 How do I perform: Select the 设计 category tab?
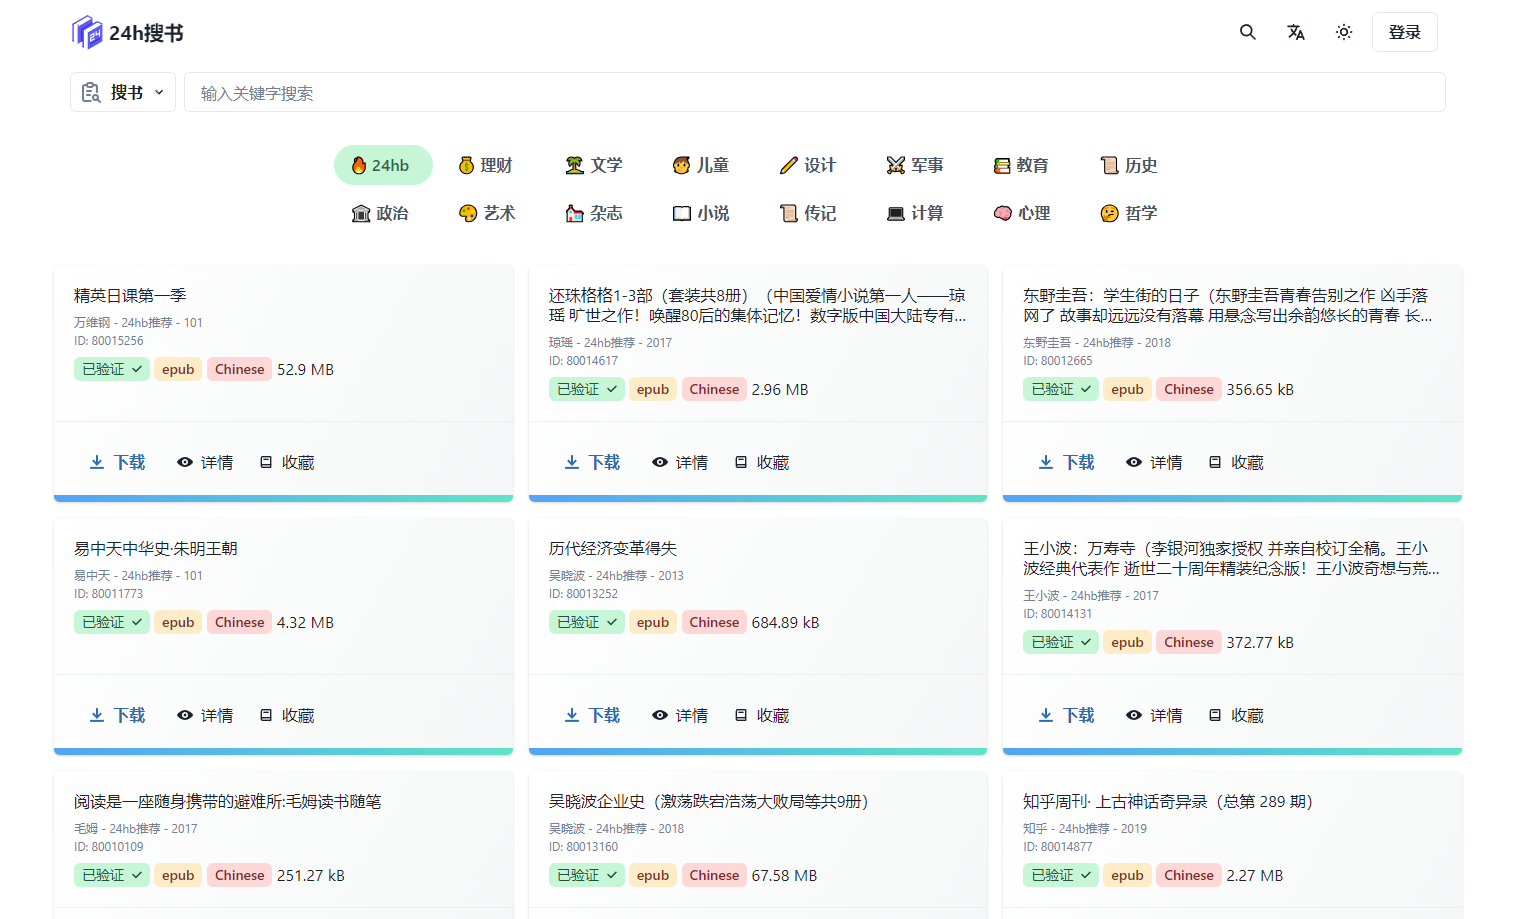[x=808, y=165]
